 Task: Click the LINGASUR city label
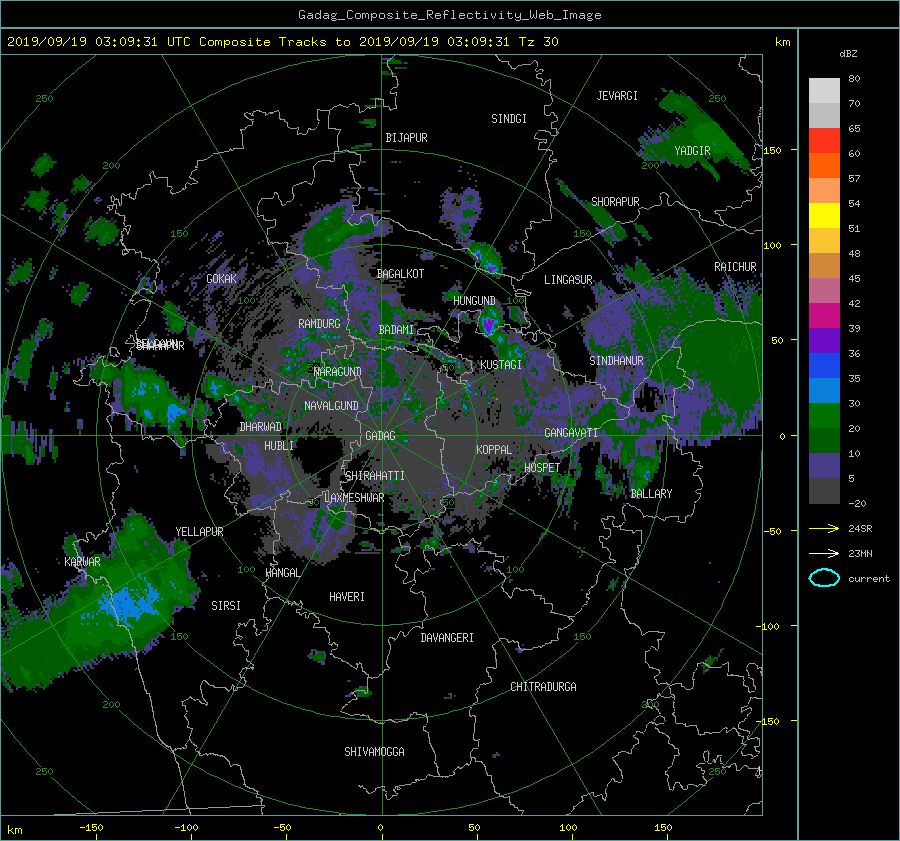568,280
